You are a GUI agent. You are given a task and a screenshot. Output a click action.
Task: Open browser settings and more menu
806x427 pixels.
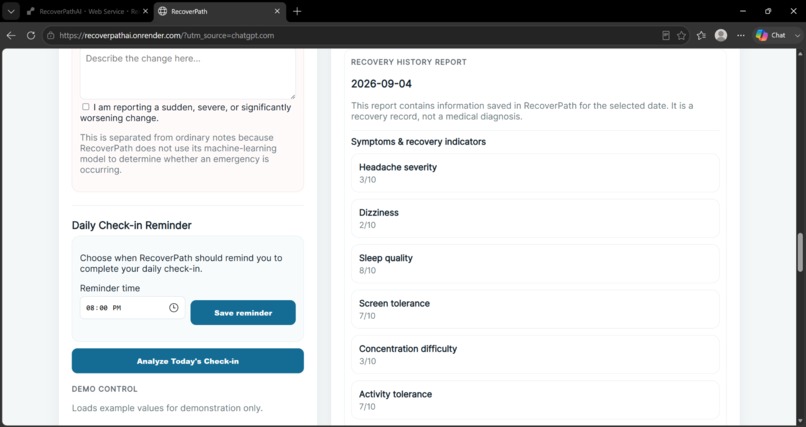tap(741, 35)
